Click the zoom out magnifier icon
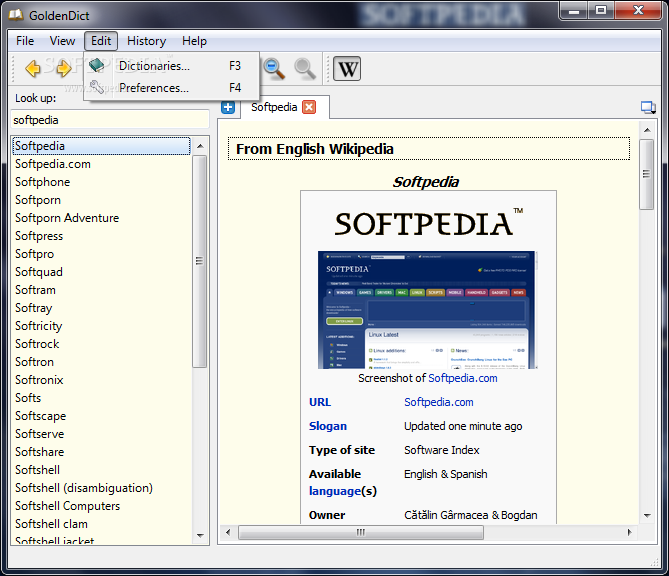The image size is (669, 576). click(x=274, y=69)
